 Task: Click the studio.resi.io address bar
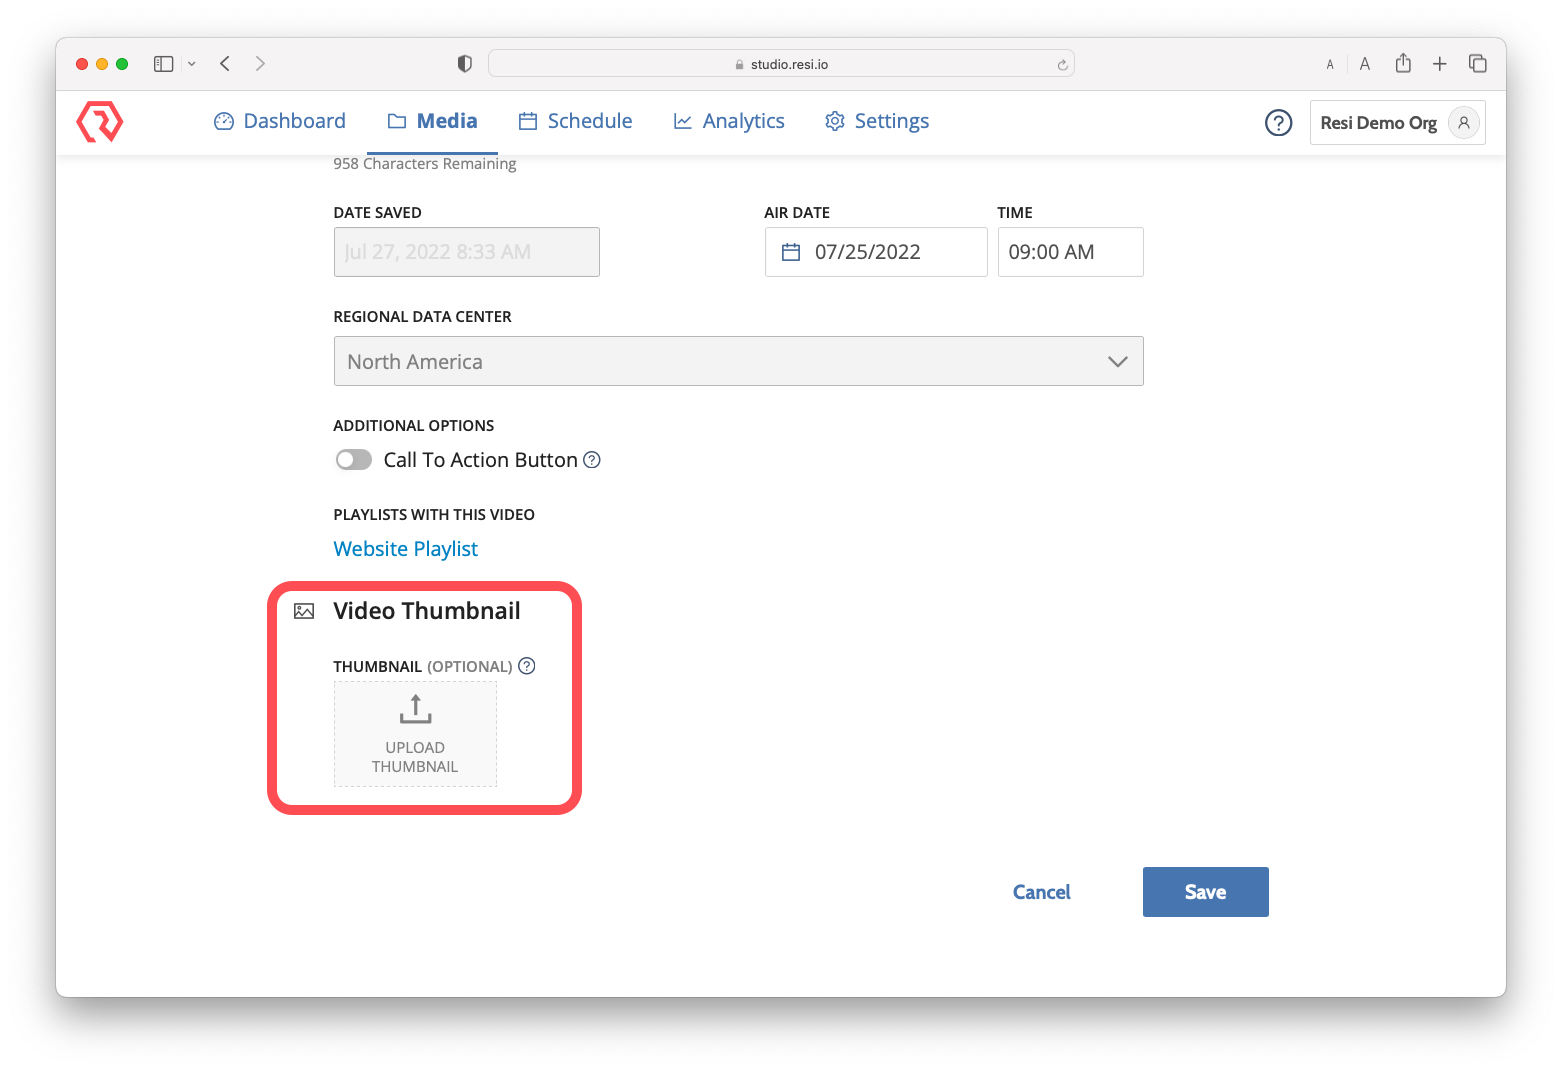pyautogui.click(x=781, y=64)
